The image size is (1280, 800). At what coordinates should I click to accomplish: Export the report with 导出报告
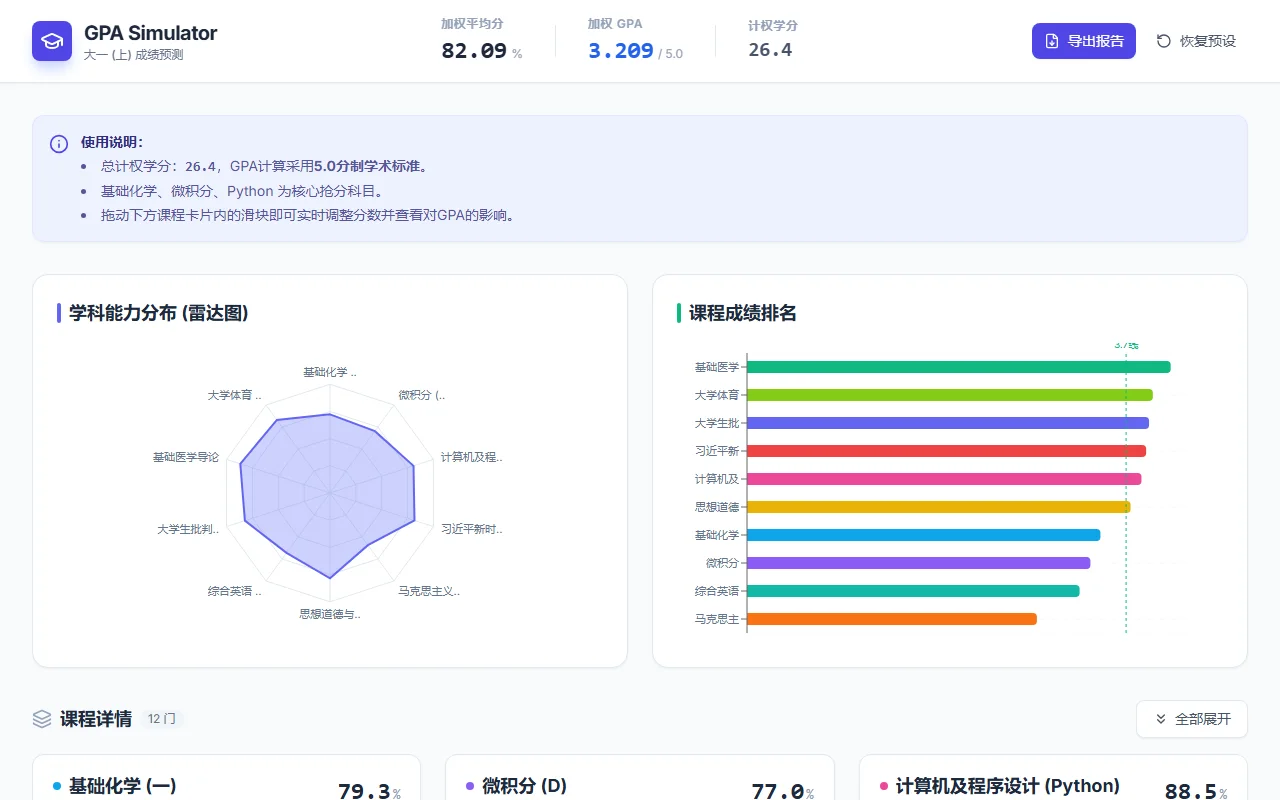pos(1084,41)
